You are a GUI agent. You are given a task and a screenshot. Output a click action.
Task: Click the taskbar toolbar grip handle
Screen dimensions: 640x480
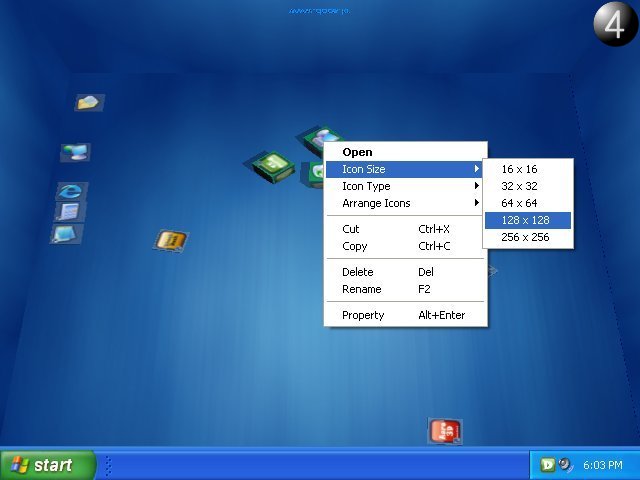click(109, 465)
